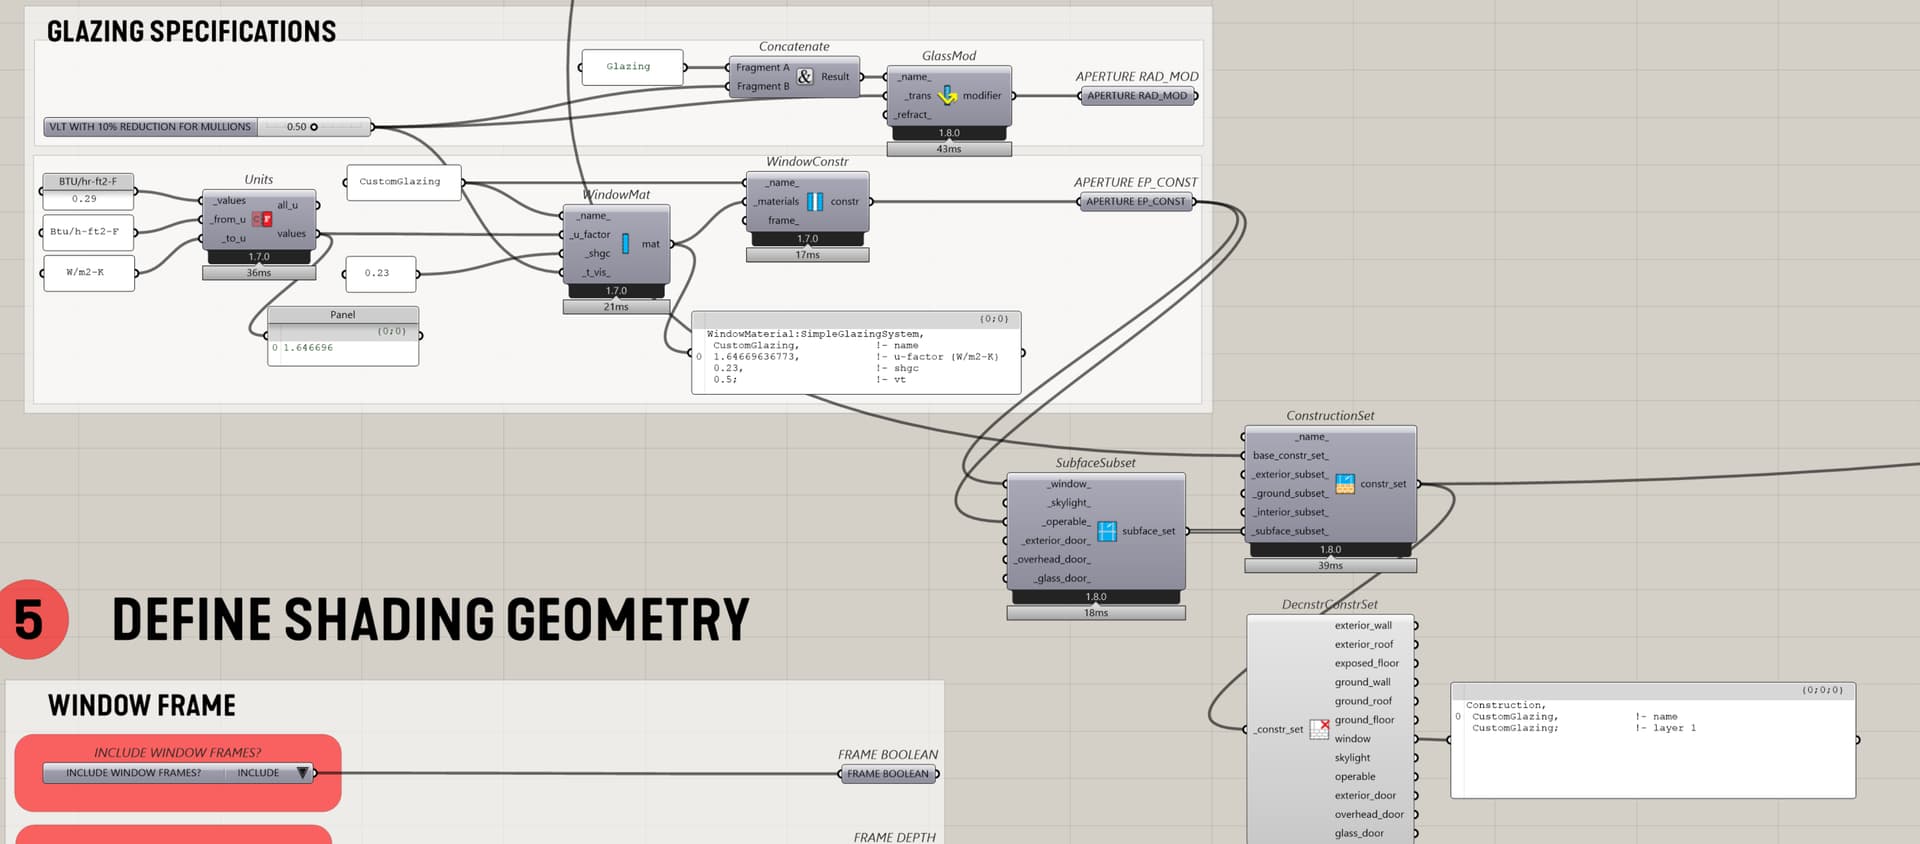Viewport: 1920px width, 844px height.
Task: Click the APERTURE EP_CONST output parameter
Action: click(1136, 202)
